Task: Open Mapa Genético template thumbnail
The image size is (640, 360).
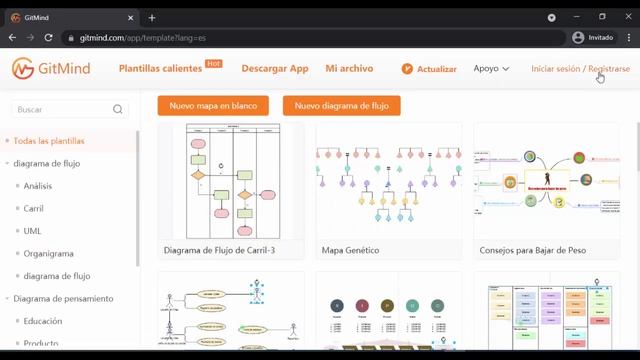Action: point(389,181)
